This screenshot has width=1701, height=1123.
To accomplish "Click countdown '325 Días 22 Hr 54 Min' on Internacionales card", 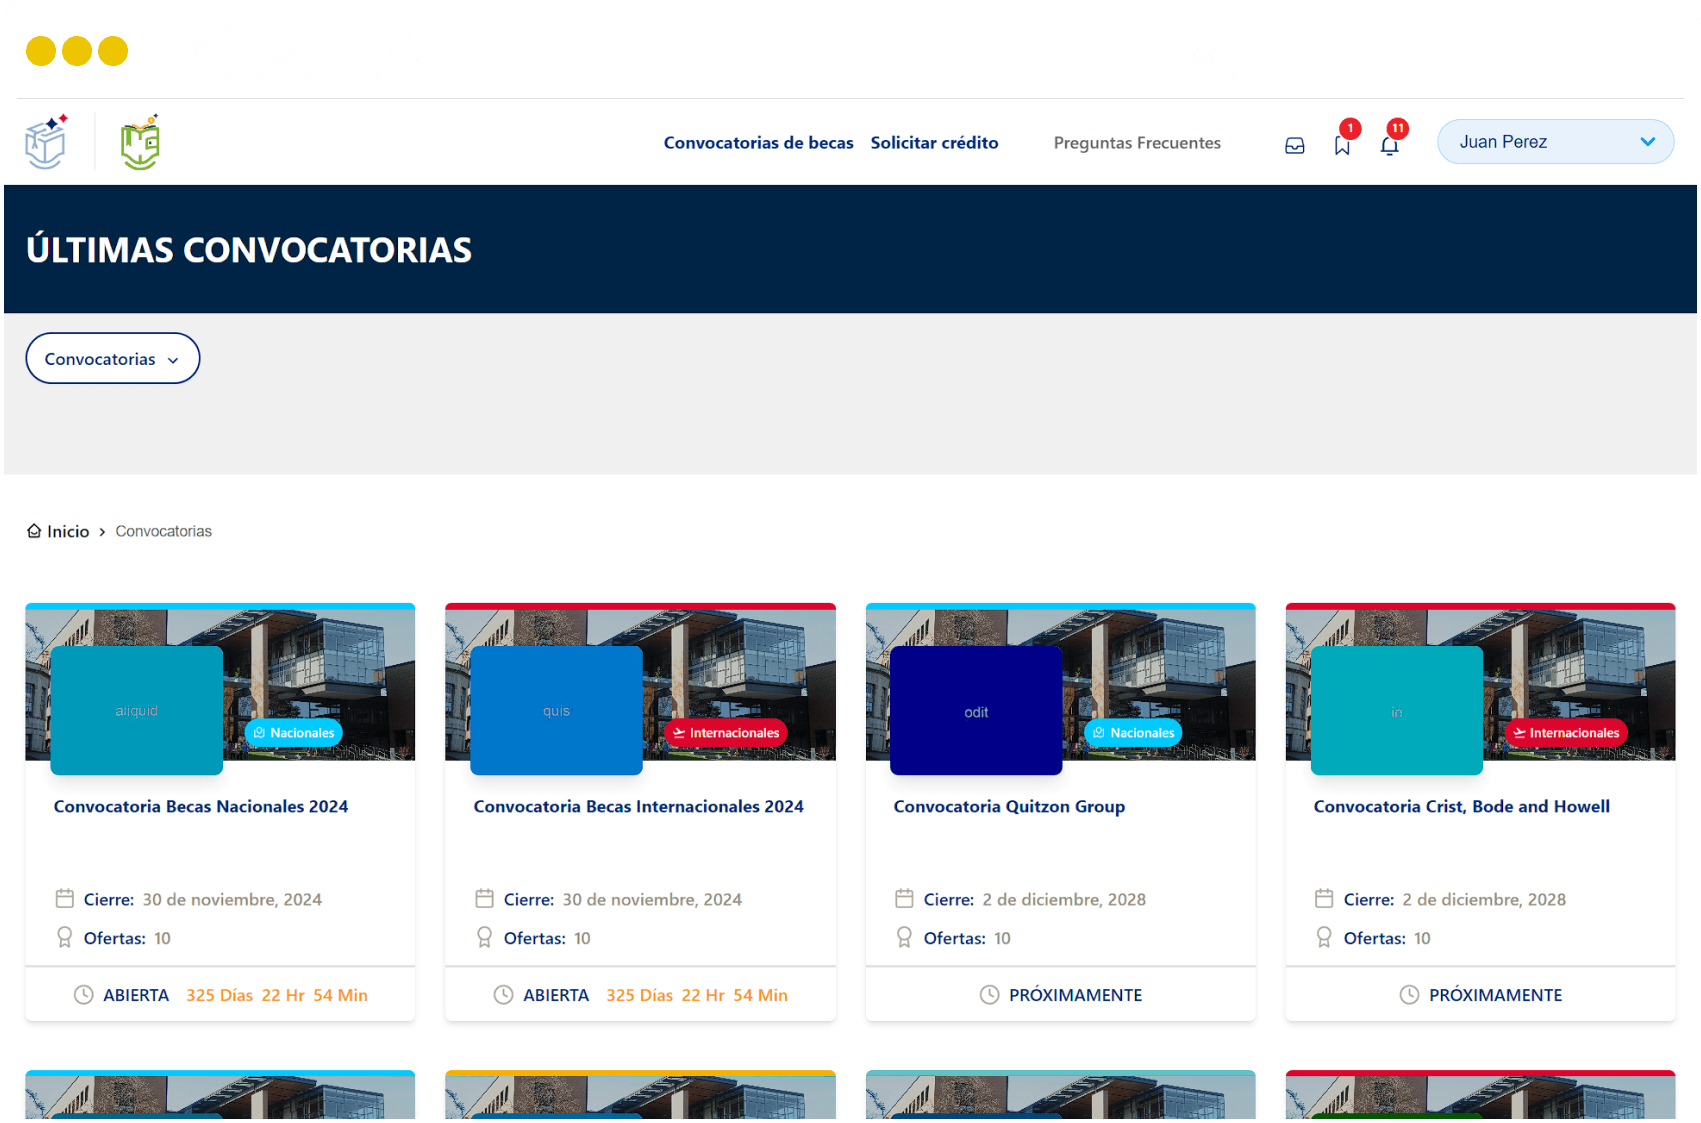I will (697, 995).
